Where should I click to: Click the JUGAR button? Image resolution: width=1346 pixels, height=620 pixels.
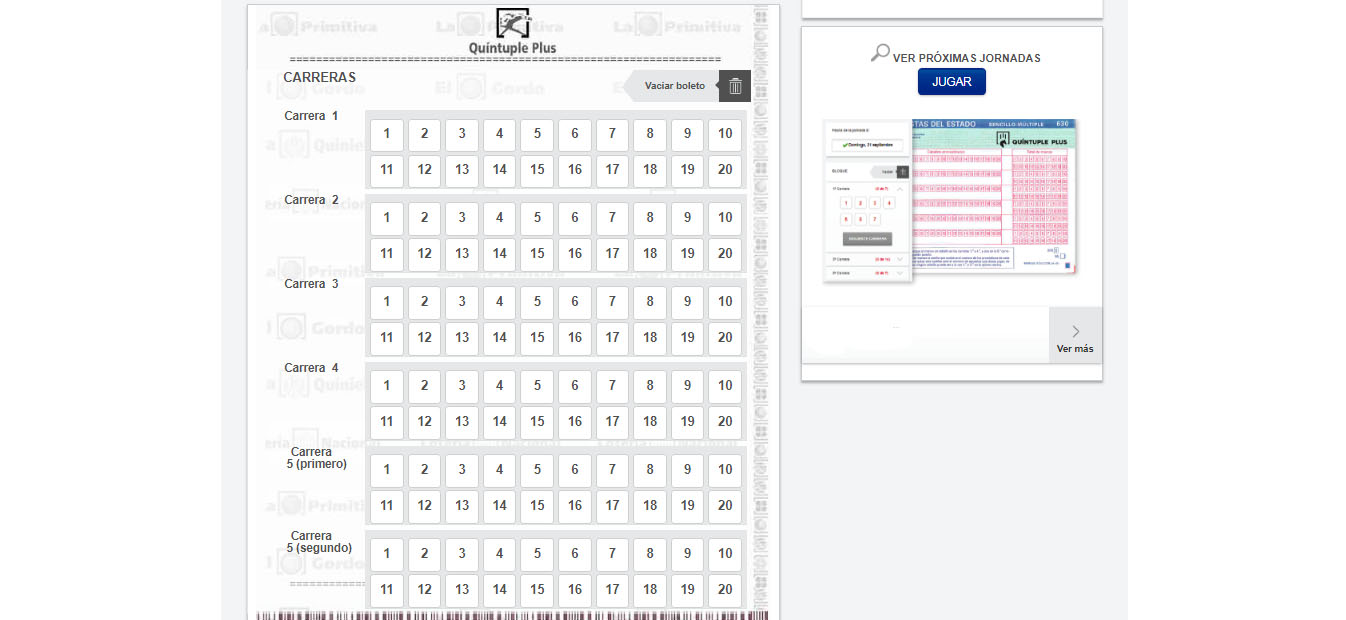pos(952,82)
